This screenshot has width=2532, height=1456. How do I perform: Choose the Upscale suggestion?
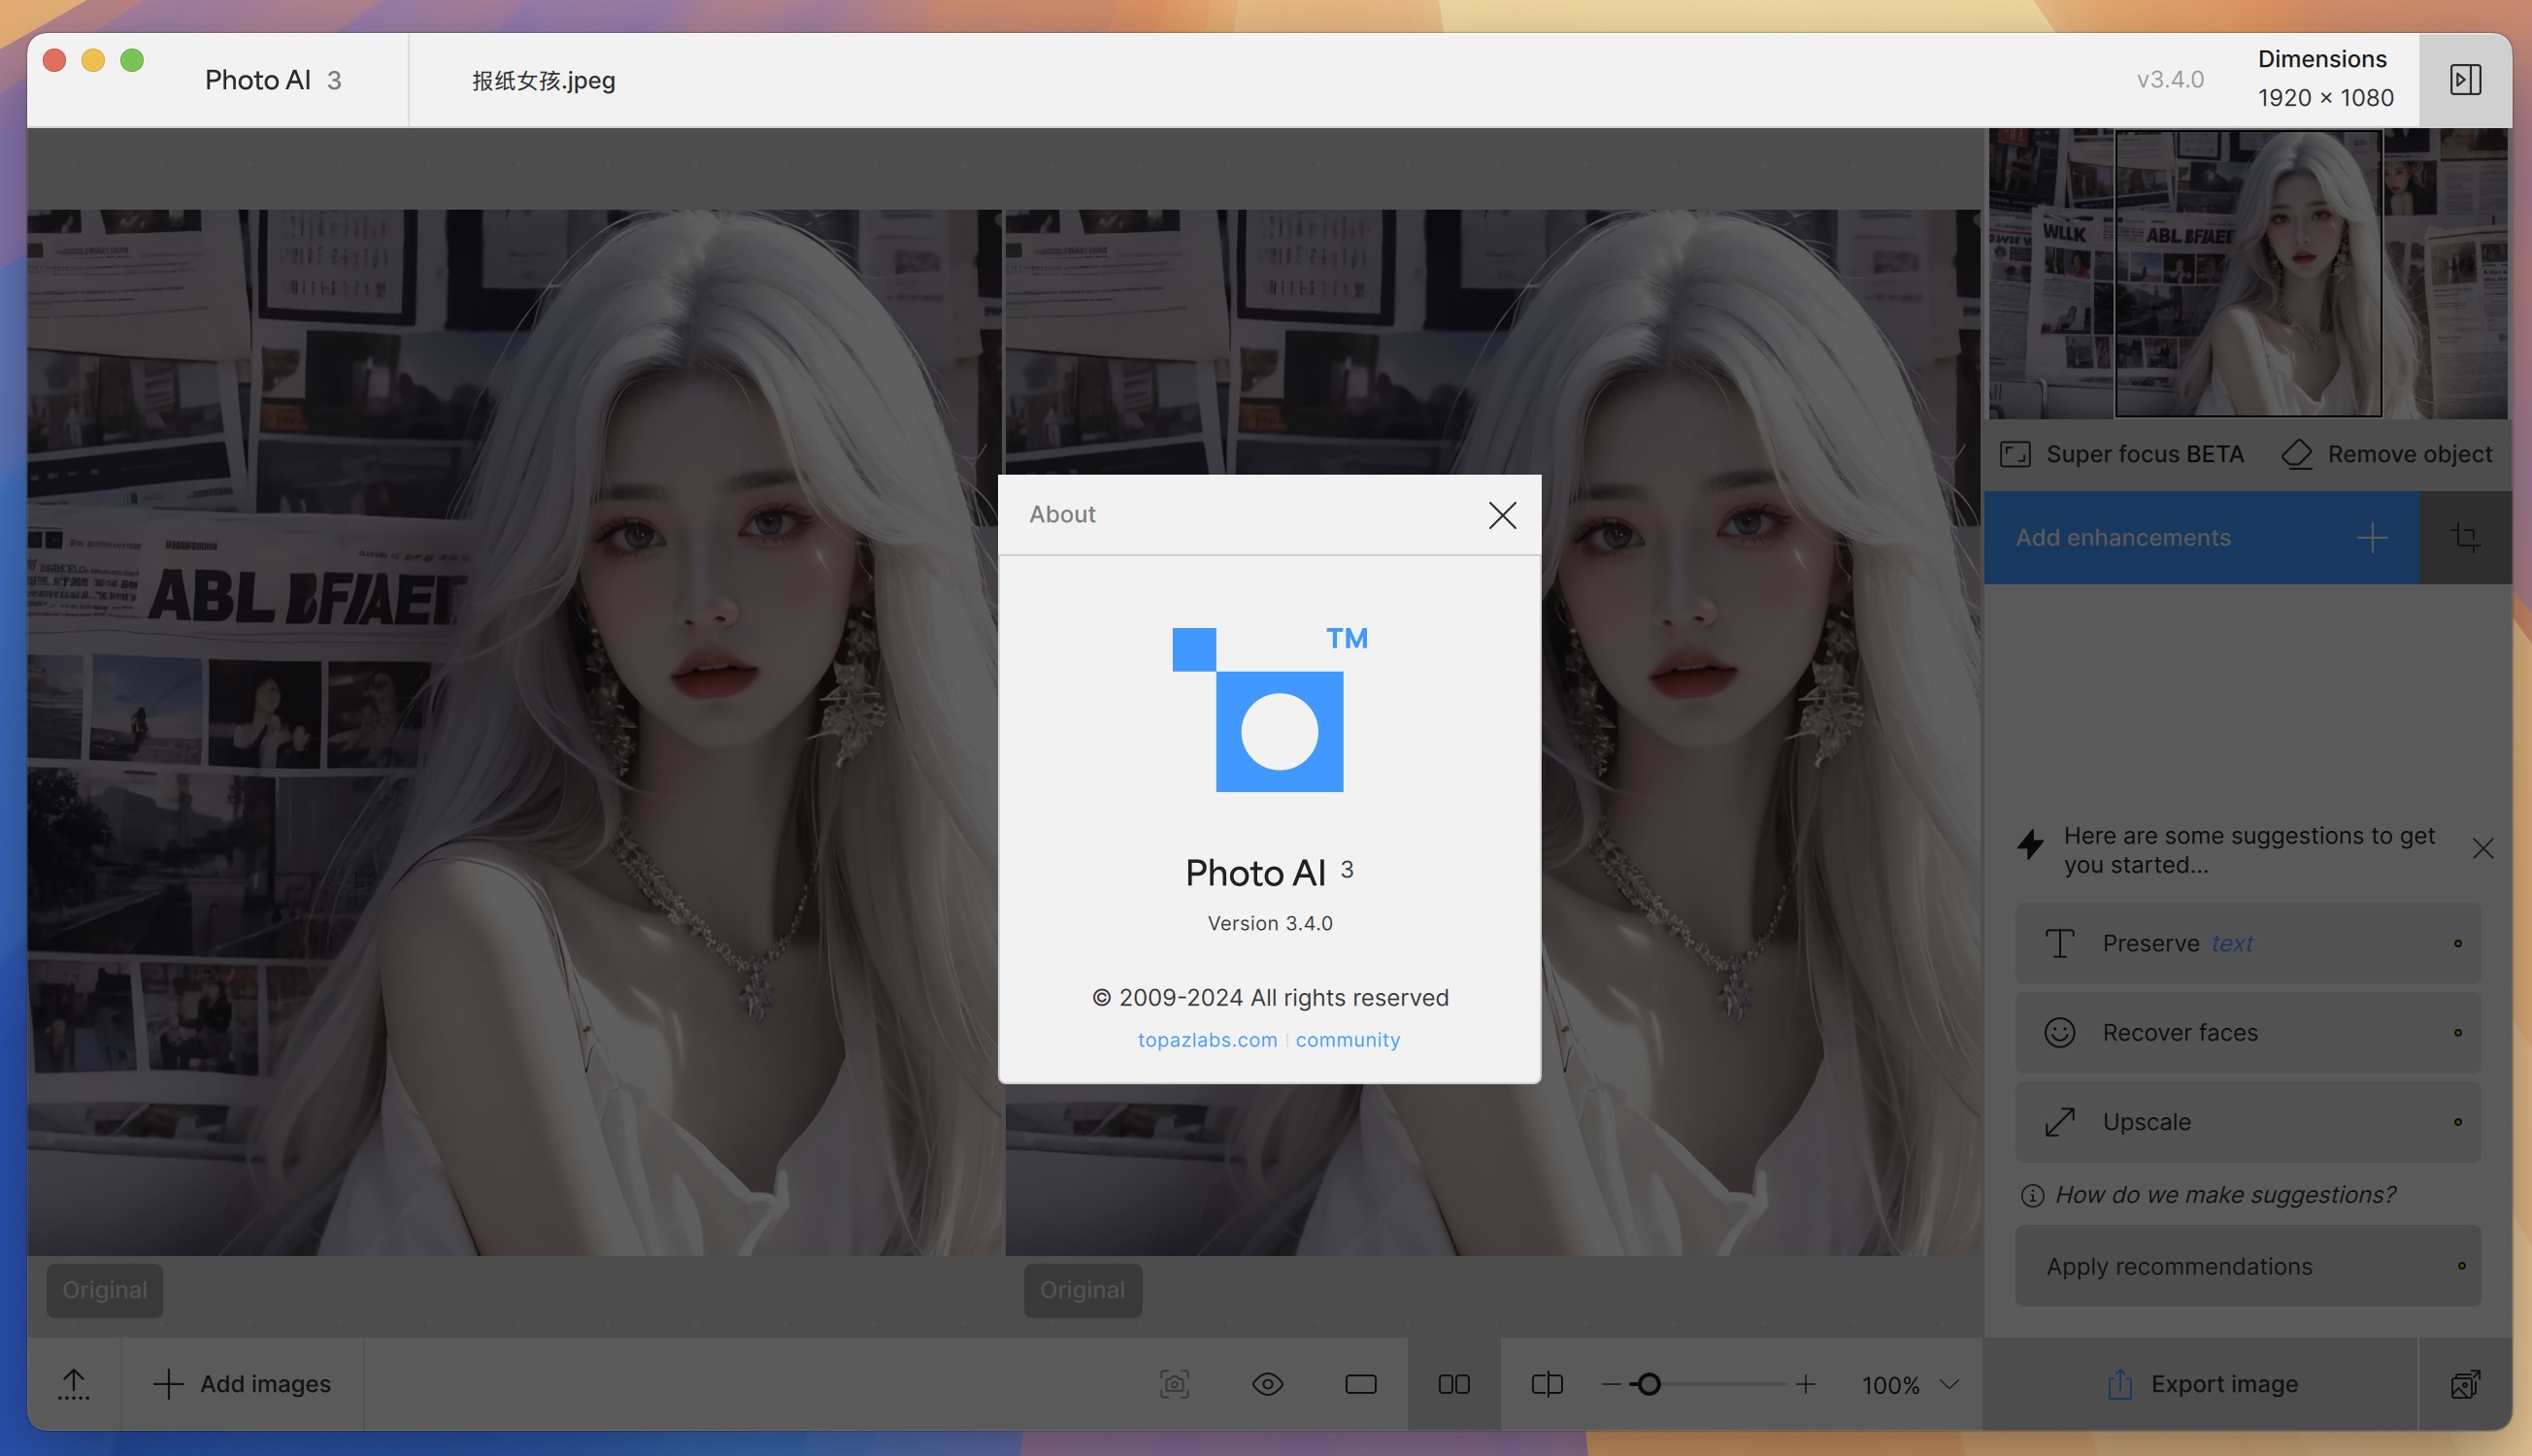tap(2247, 1122)
